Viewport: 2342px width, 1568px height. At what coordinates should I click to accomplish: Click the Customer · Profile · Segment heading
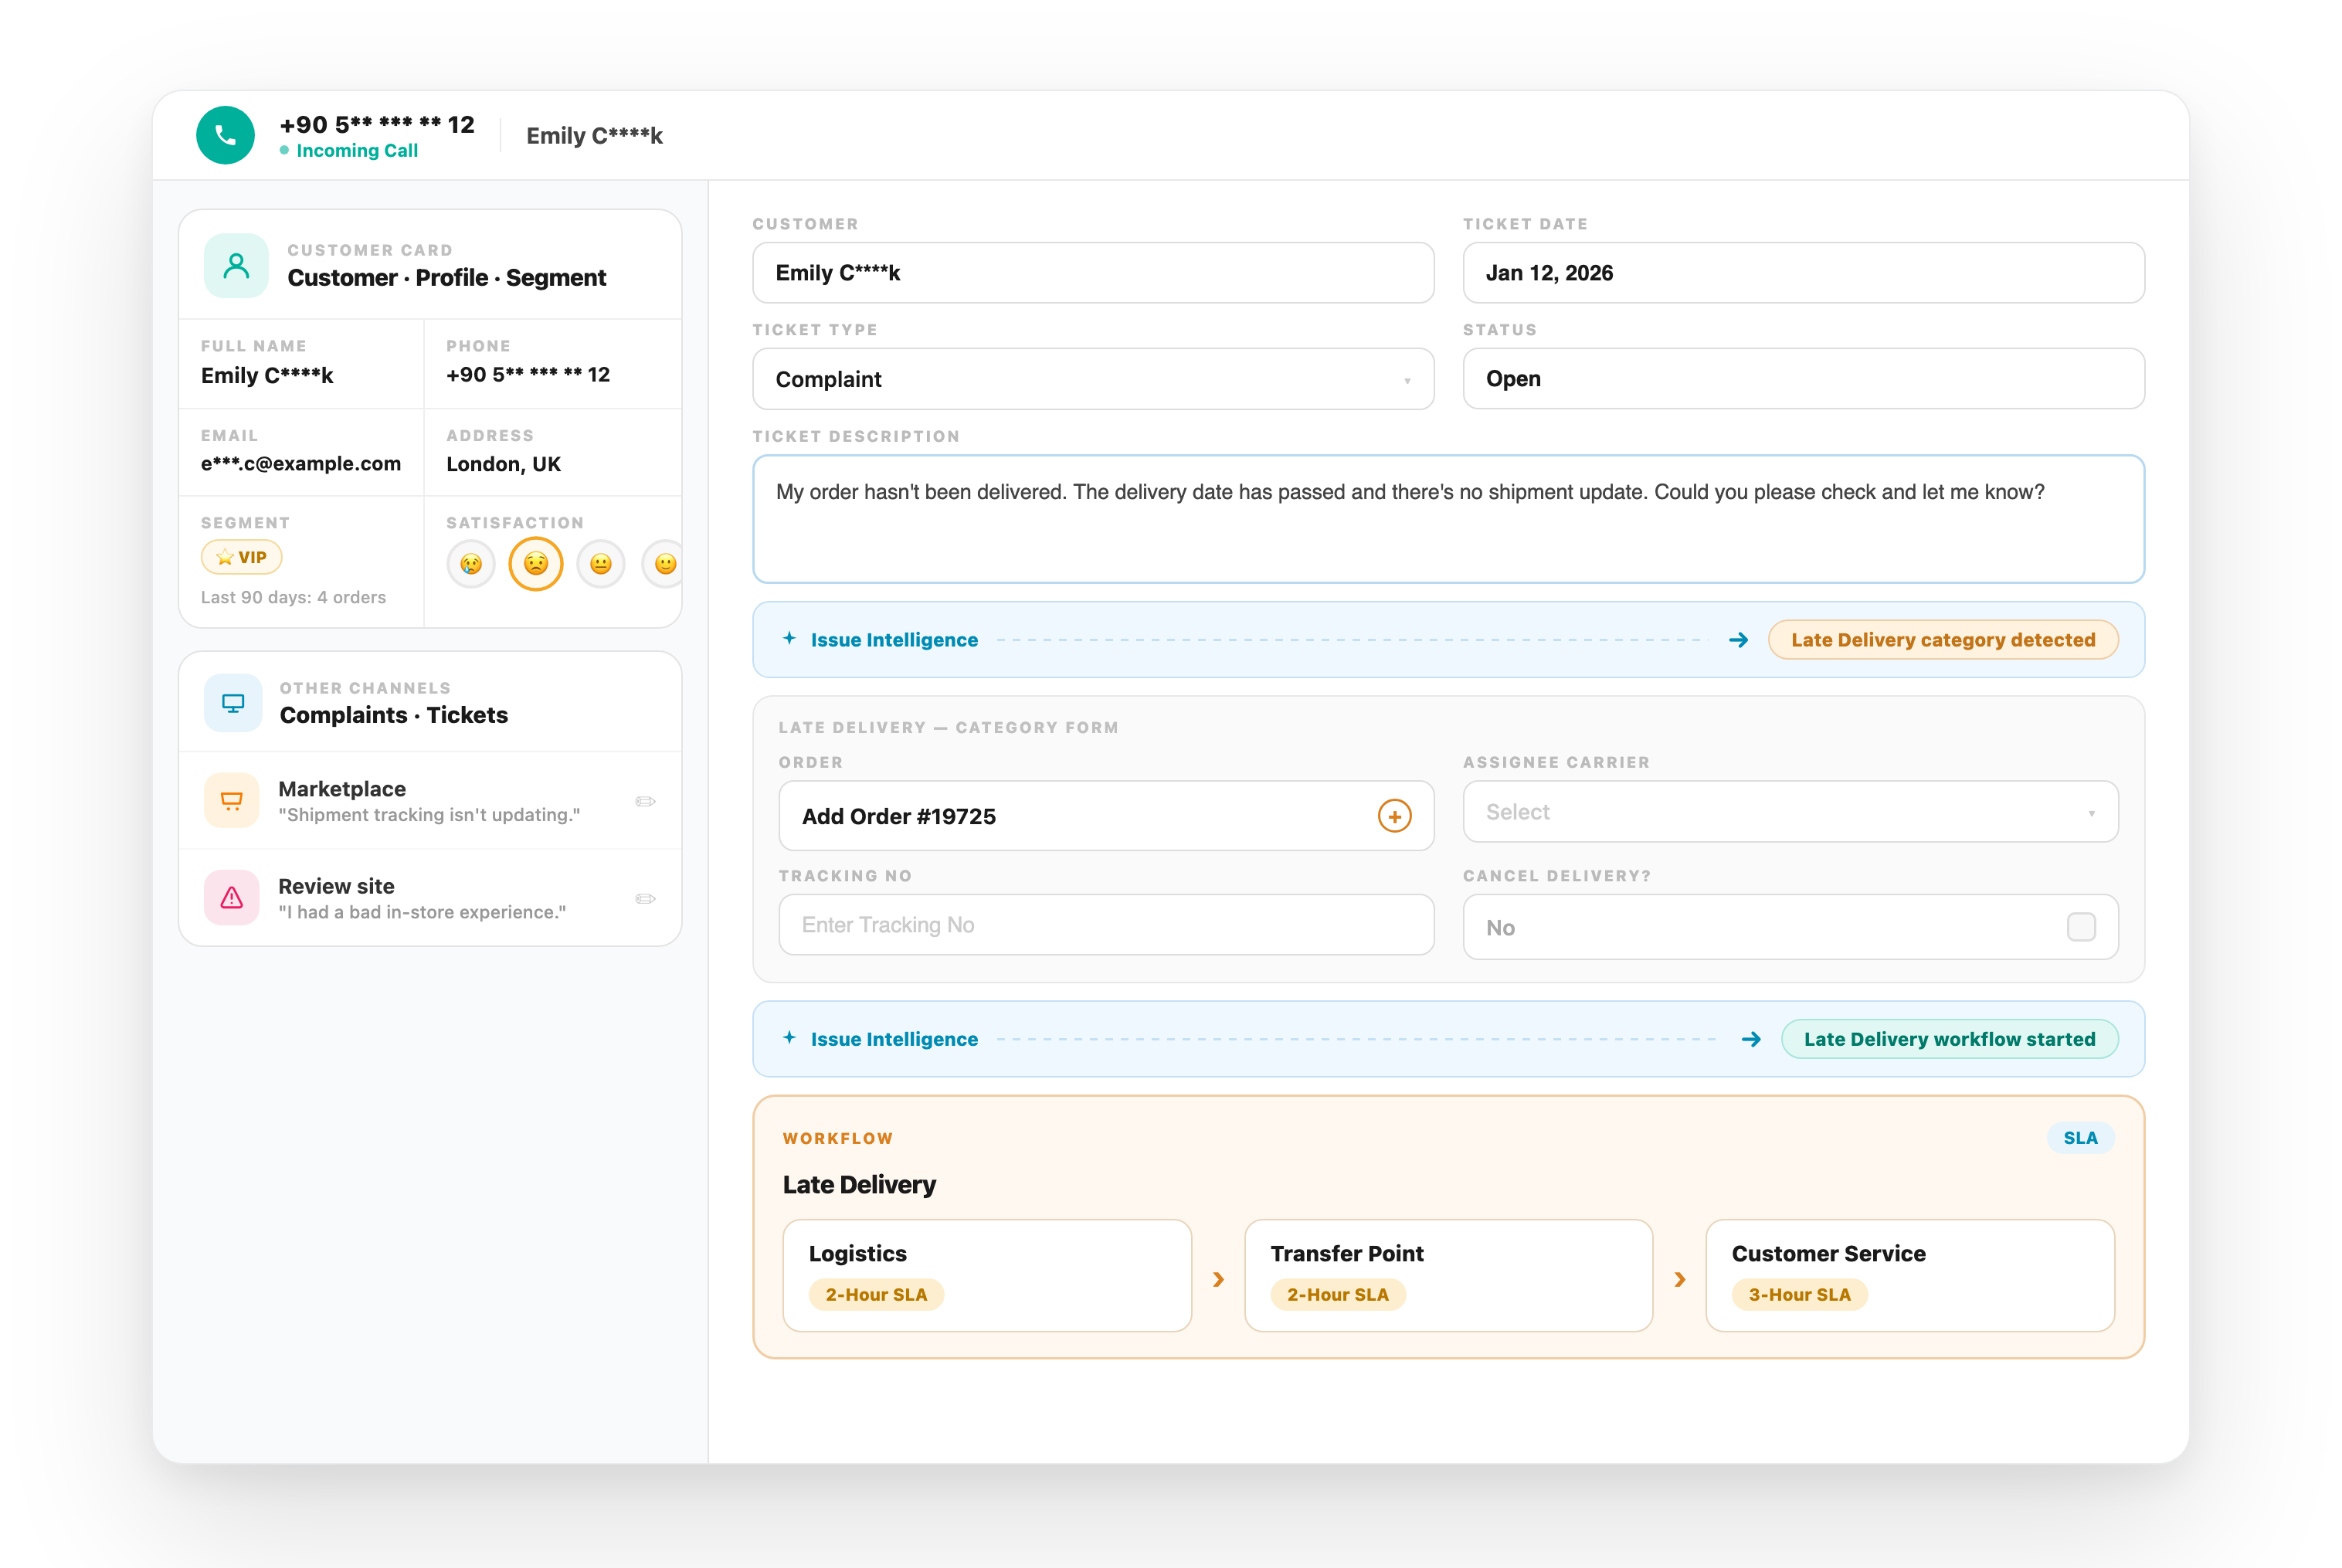tap(446, 277)
